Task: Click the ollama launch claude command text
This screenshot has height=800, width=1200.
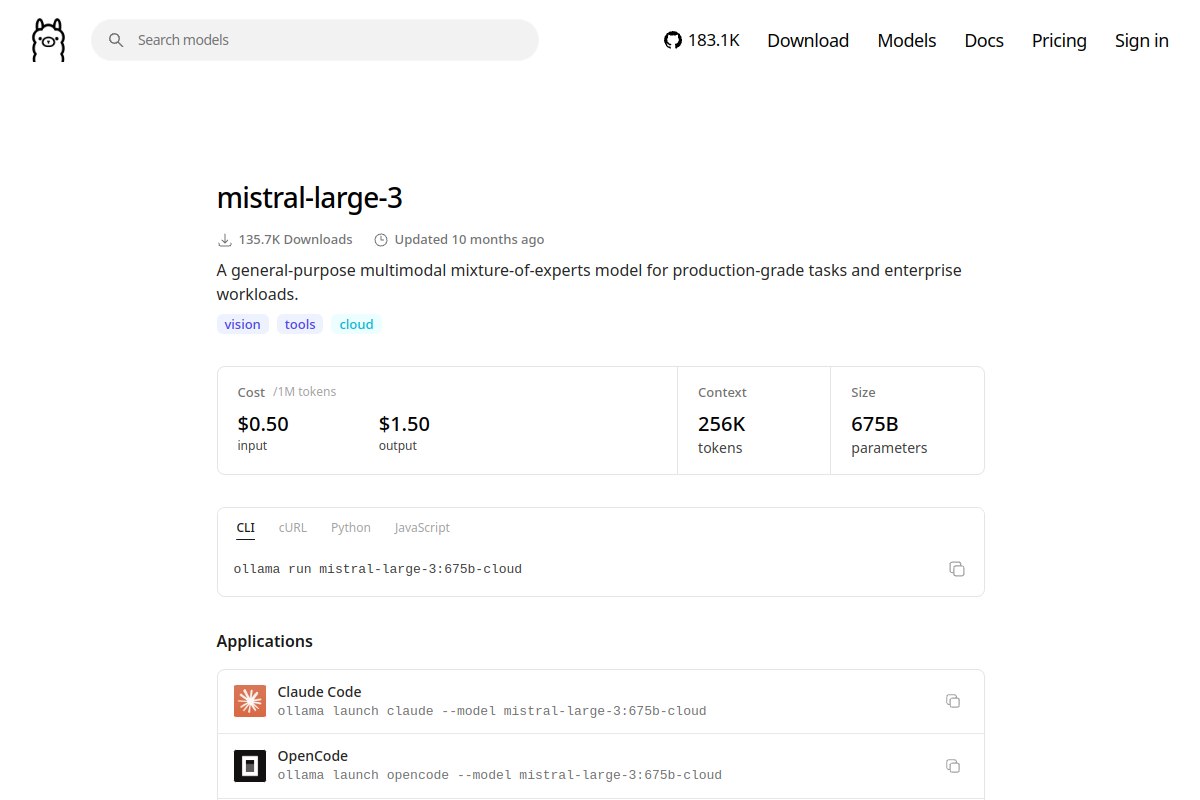Action: pos(492,711)
